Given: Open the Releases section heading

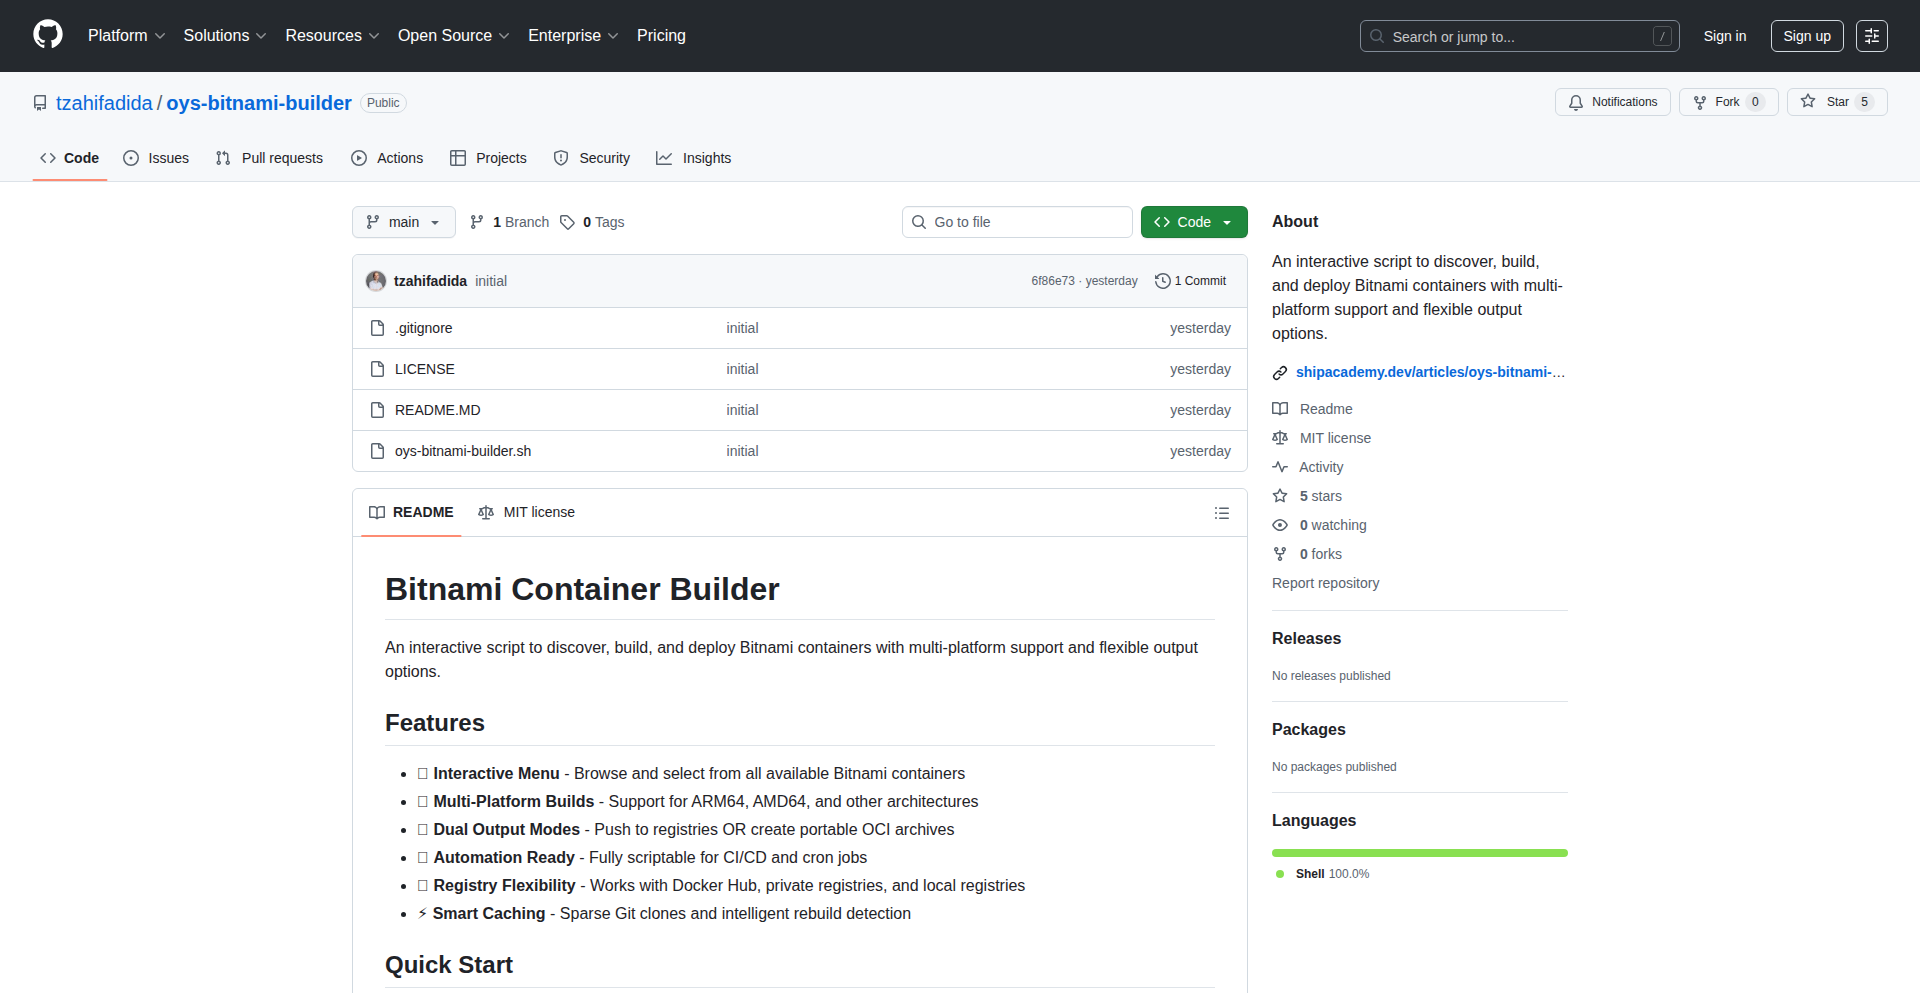Looking at the screenshot, I should pos(1306,638).
